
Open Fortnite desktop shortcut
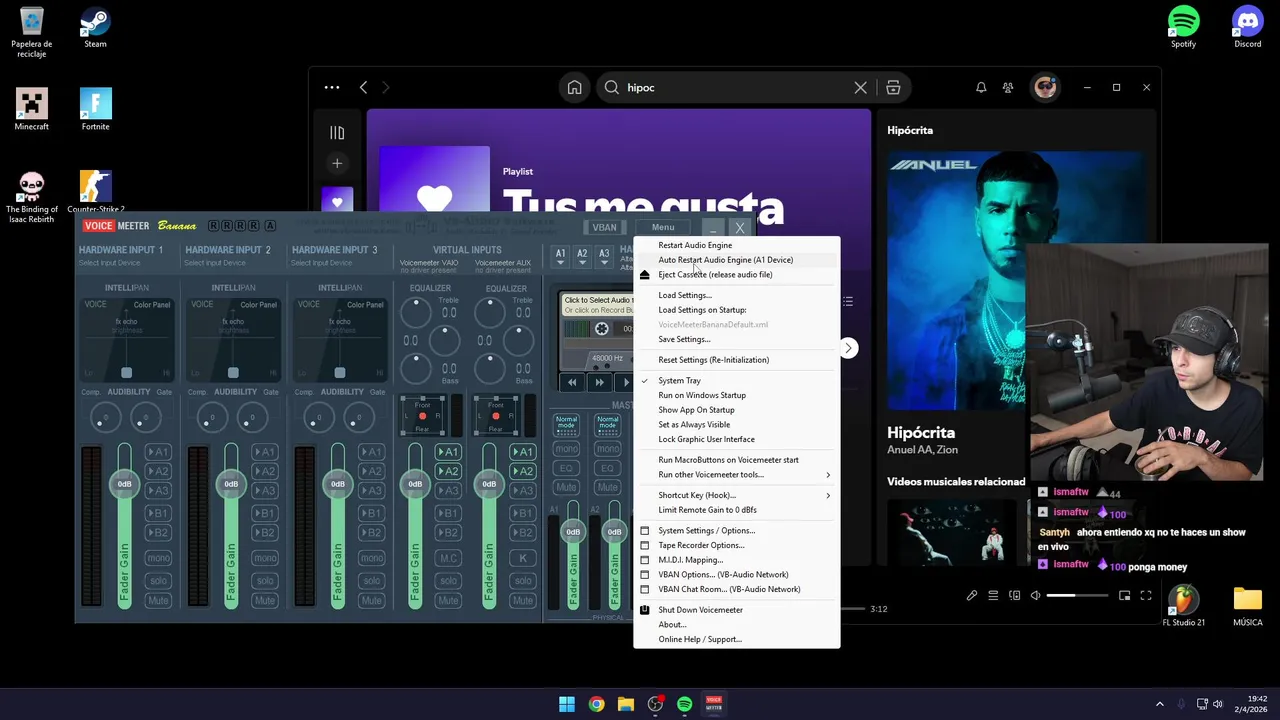[95, 110]
